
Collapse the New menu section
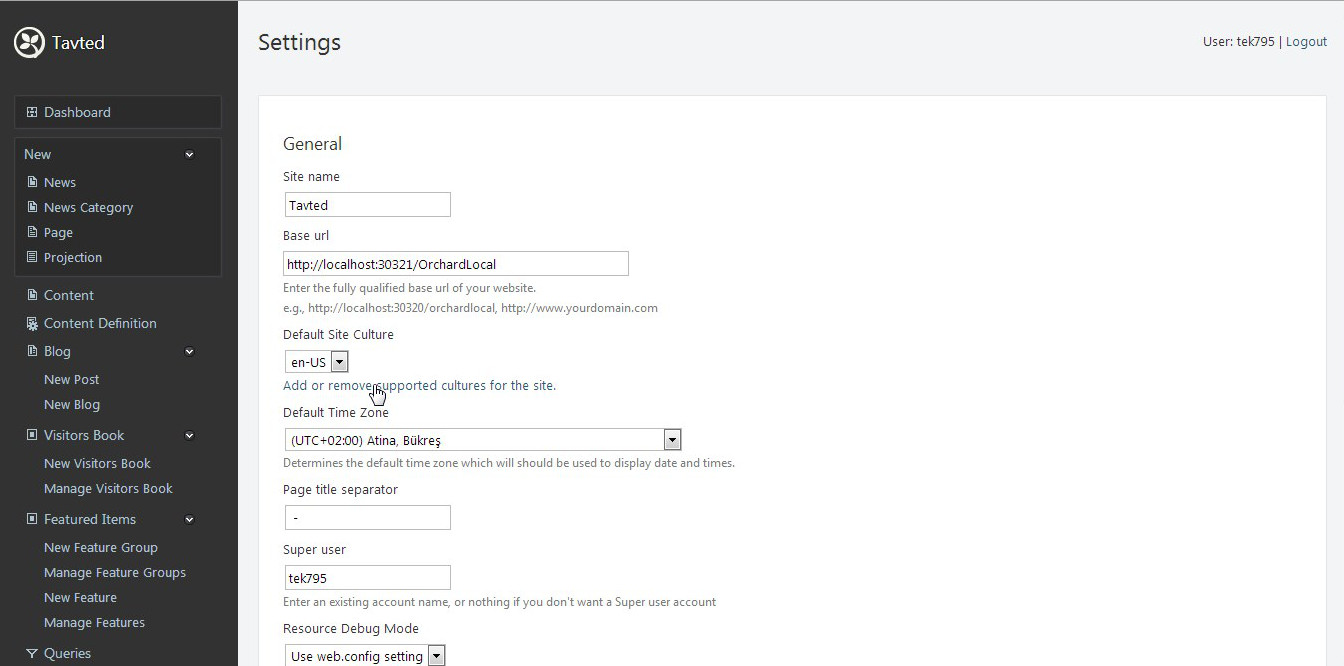point(189,154)
